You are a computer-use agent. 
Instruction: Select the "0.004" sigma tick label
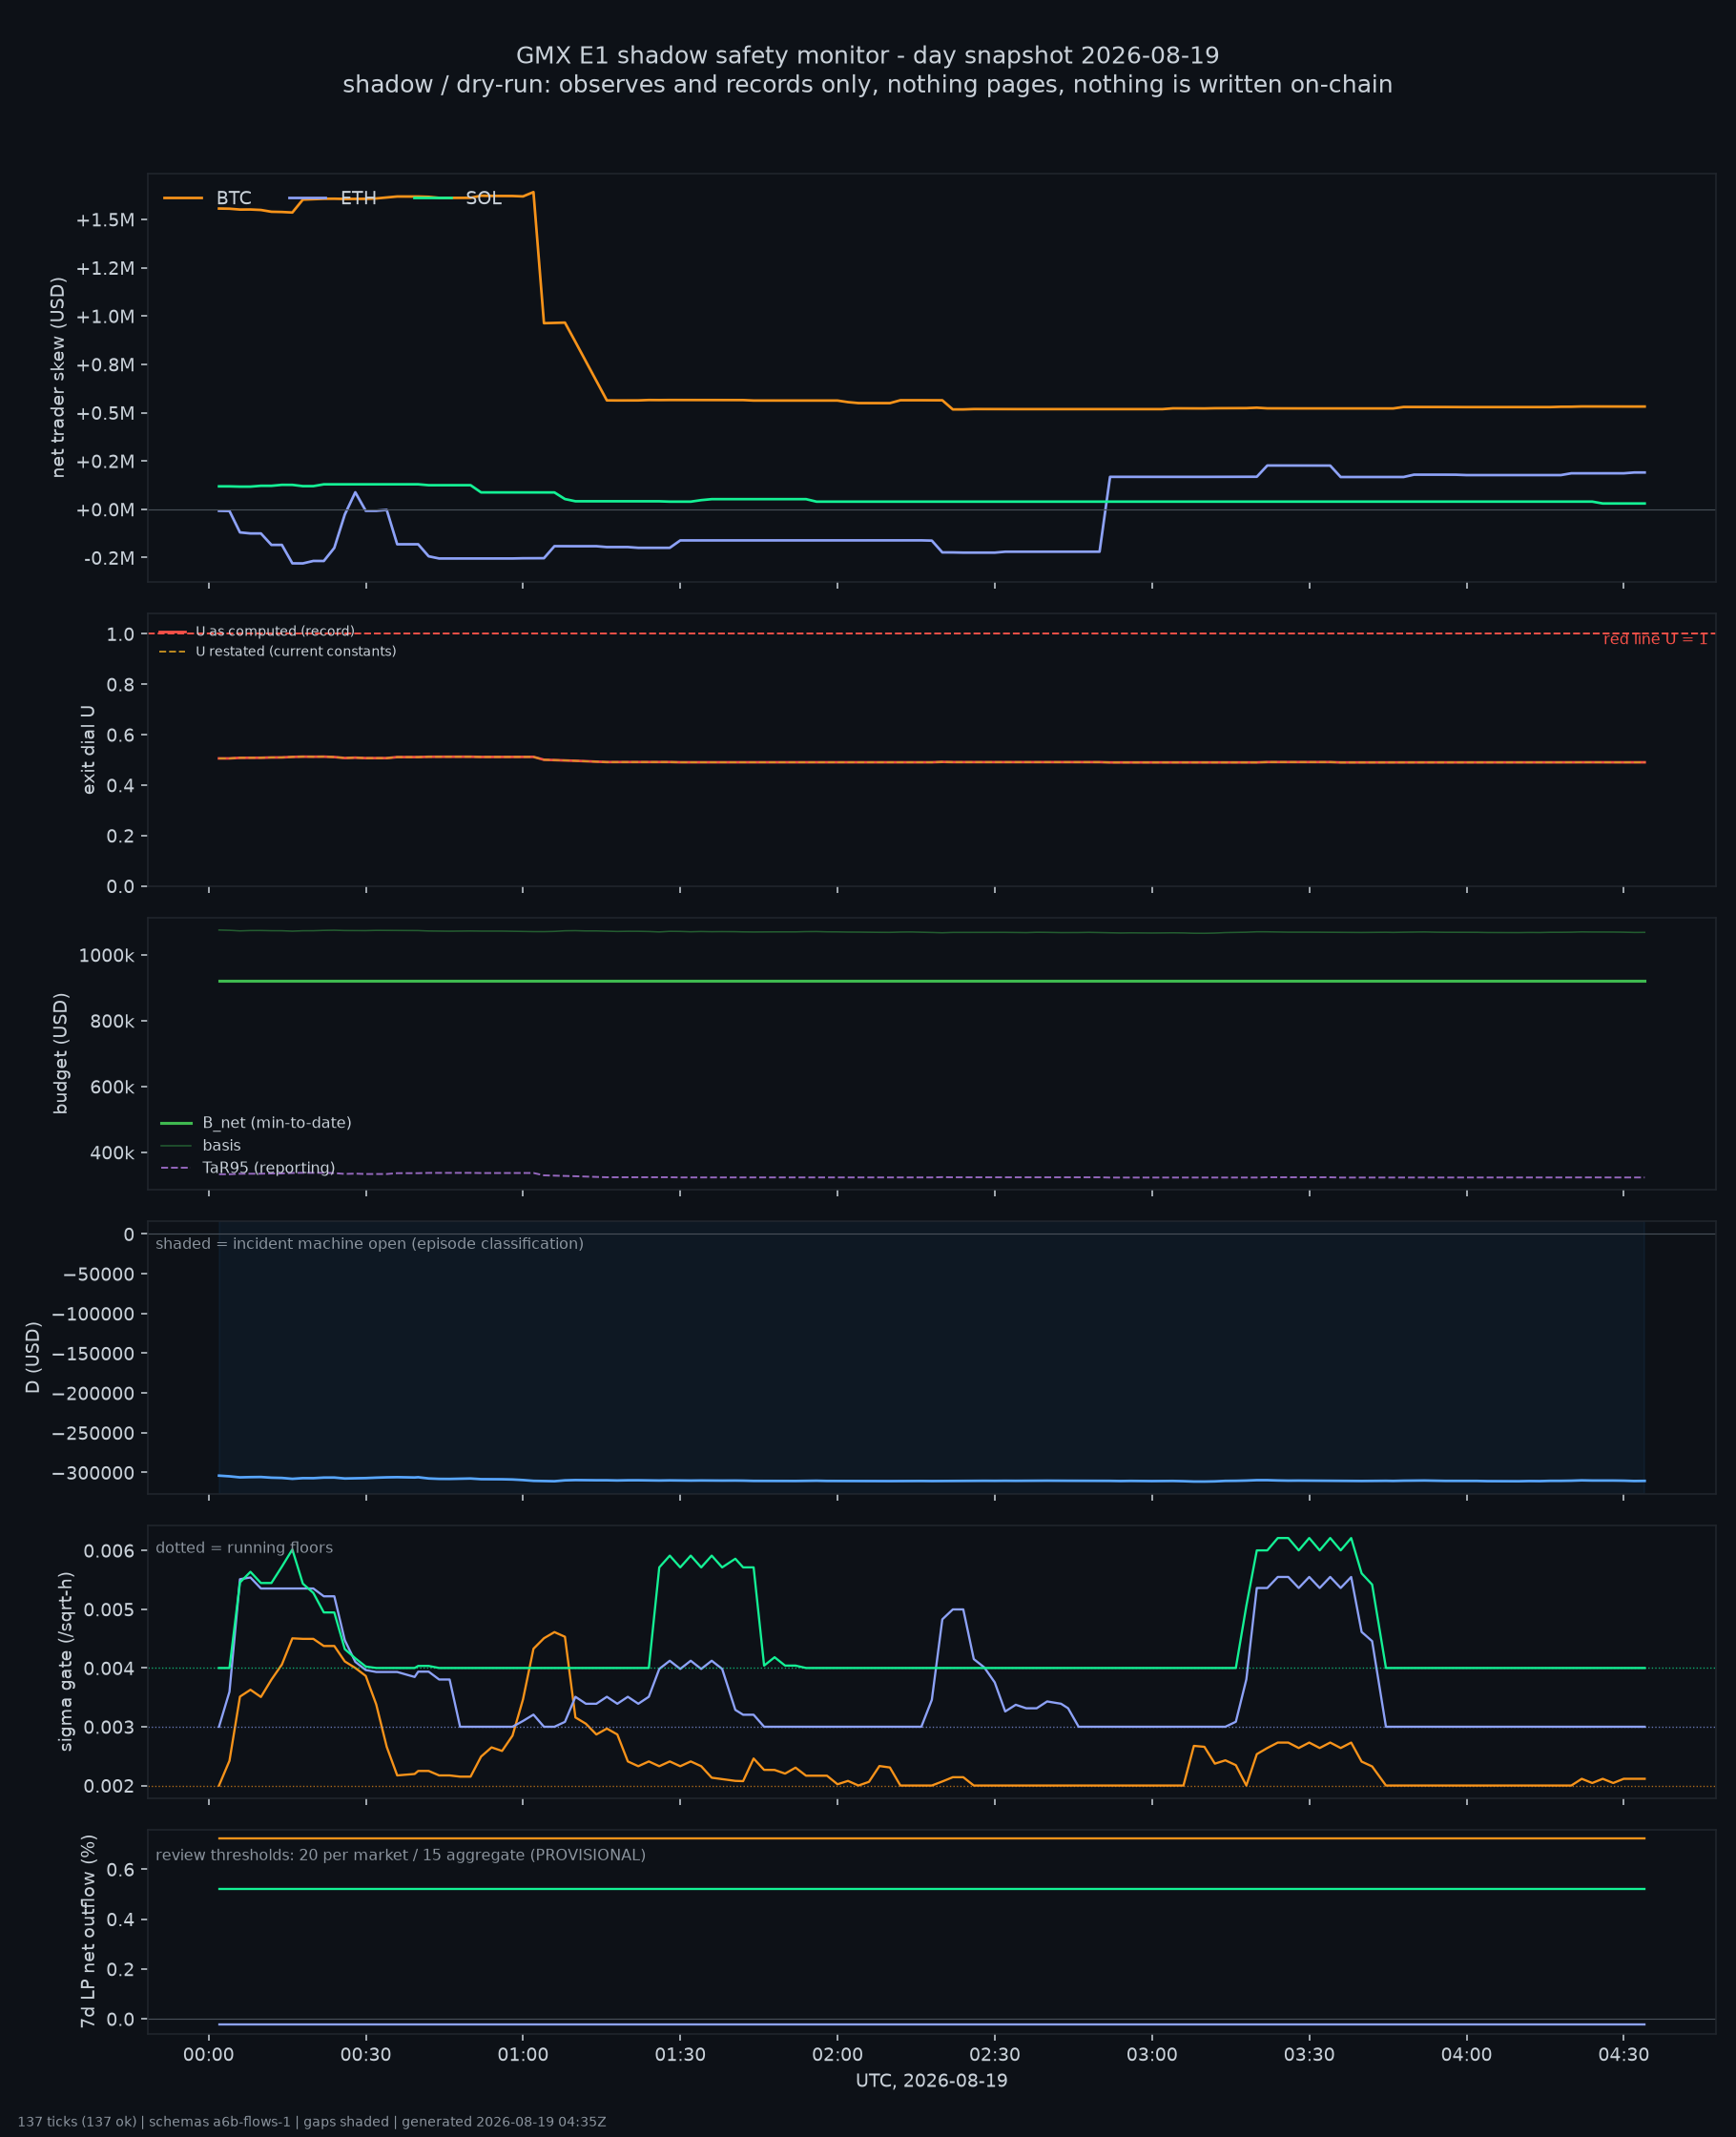pyautogui.click(x=109, y=1668)
